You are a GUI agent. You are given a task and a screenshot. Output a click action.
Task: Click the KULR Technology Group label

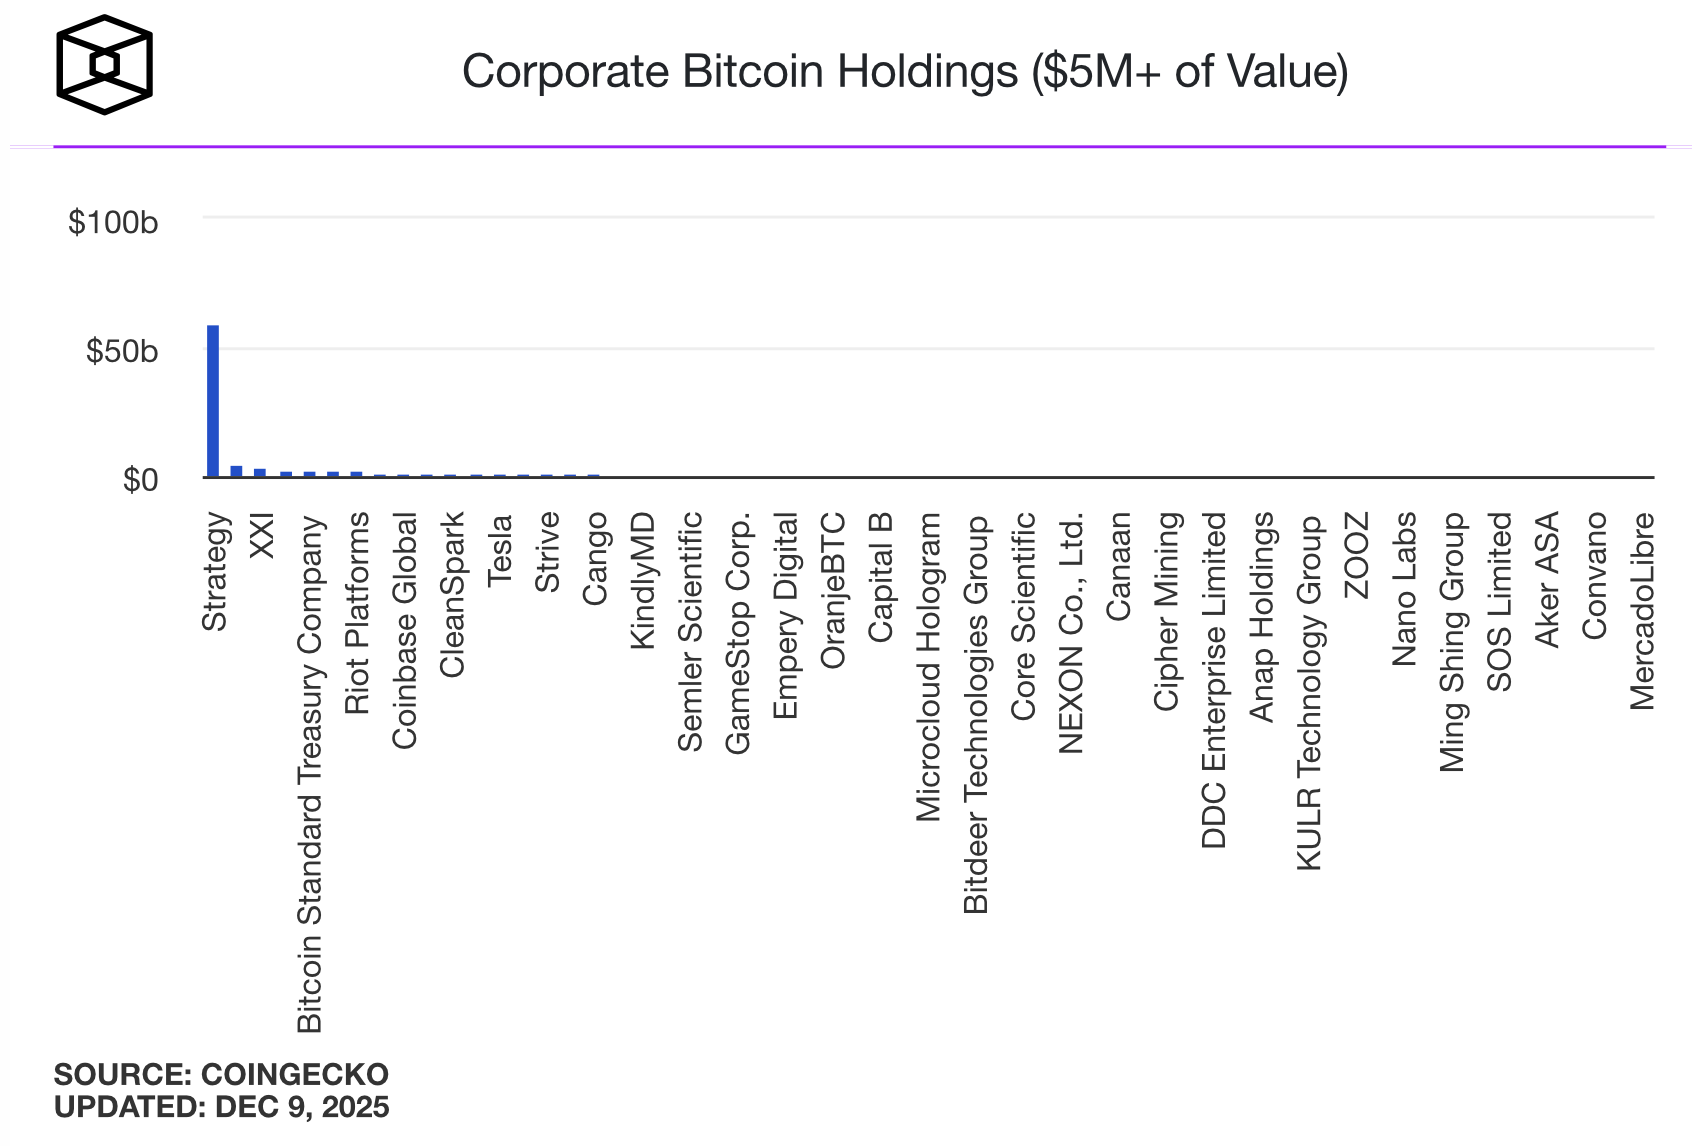[x=1309, y=693]
